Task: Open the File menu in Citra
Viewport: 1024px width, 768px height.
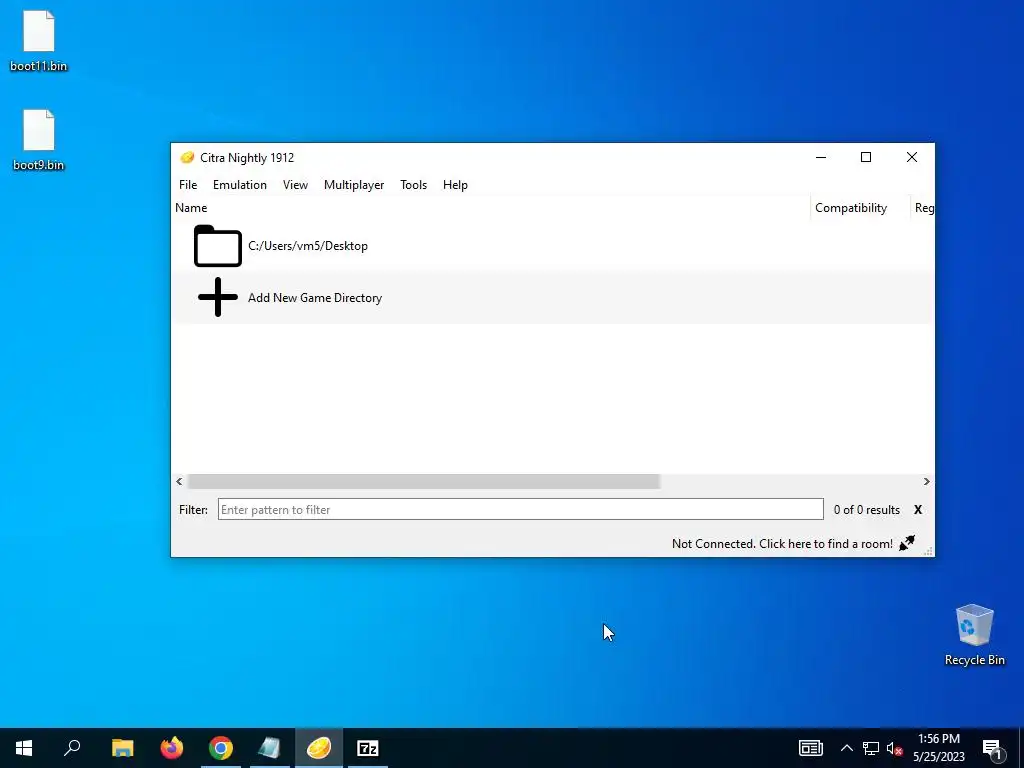Action: [188, 185]
